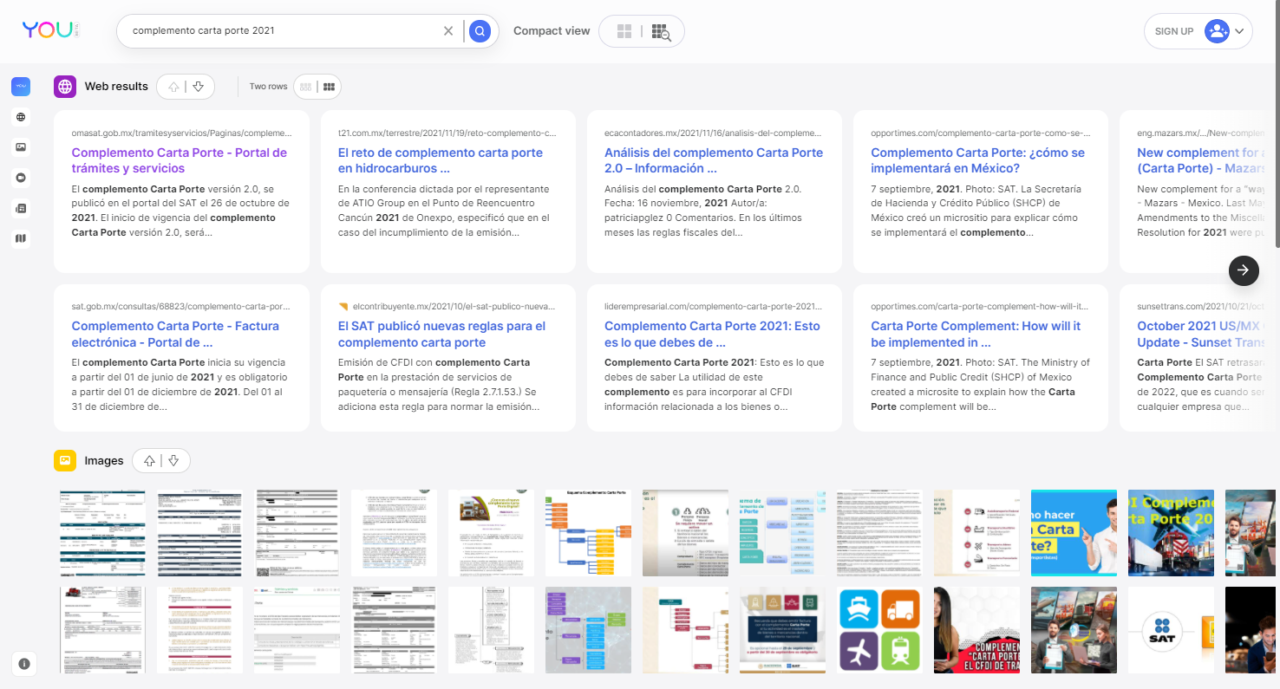Click the round next-arrow button for web results
Viewport: 1280px width, 689px height.
tap(1243, 269)
